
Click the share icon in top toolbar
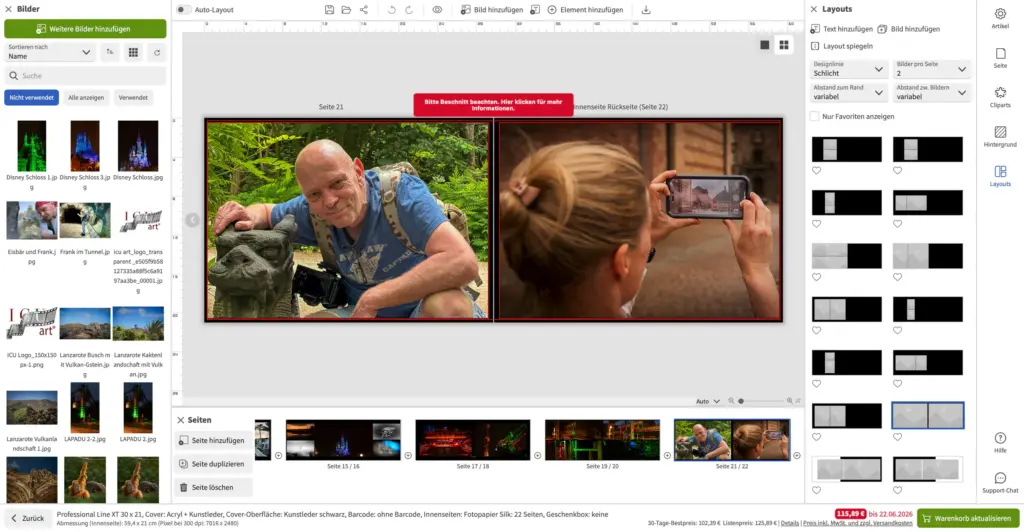point(364,10)
